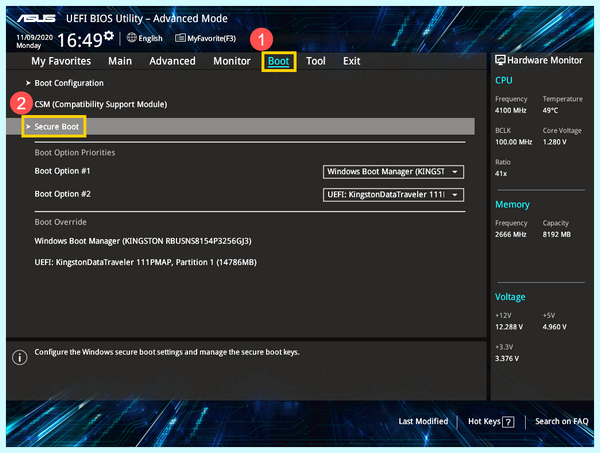Click CPU frequency value 4100 MHz

click(x=510, y=110)
